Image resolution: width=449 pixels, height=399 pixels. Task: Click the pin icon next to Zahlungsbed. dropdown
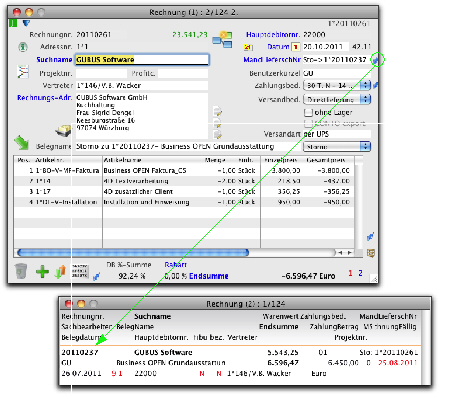tap(376, 85)
